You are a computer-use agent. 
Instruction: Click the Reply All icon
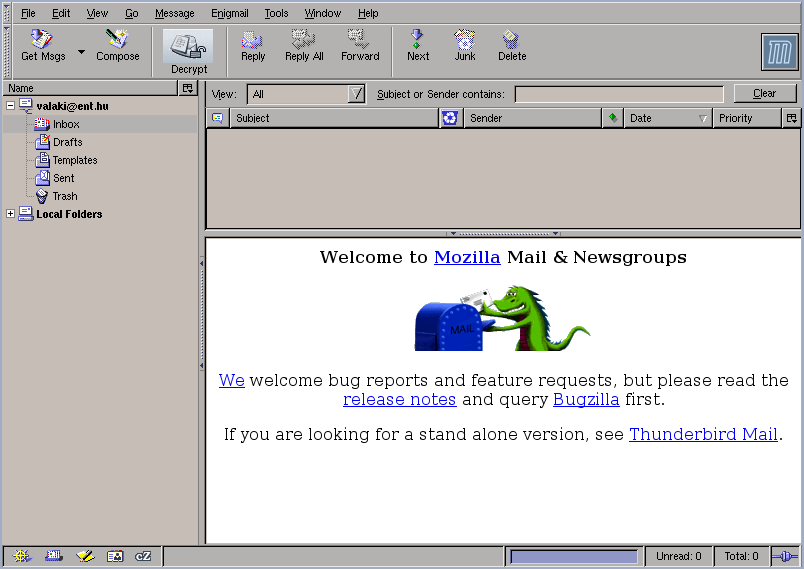click(304, 46)
